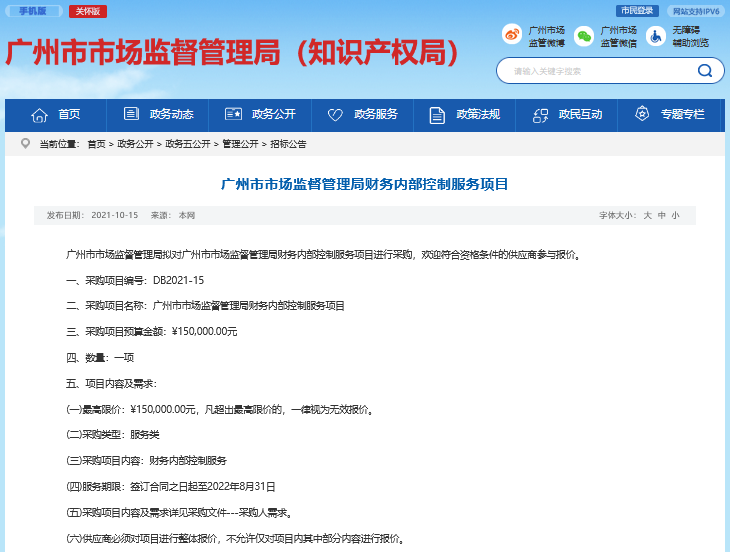The width and height of the screenshot is (730, 552).
Task: Click the line 四、数量：一项
Action: pos(100,357)
